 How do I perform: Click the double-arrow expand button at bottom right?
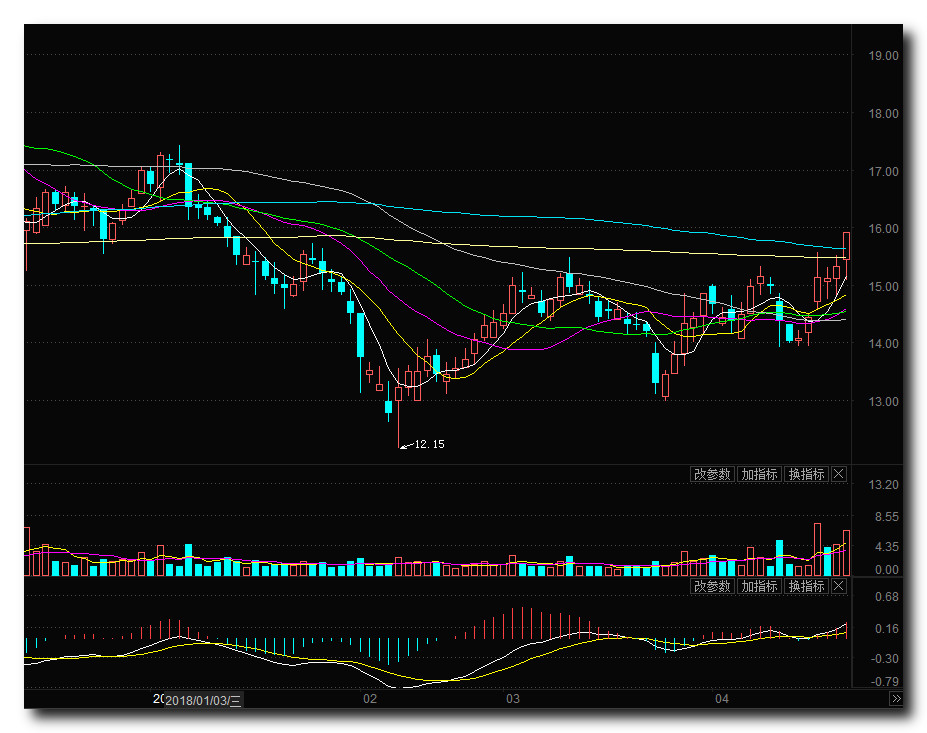[x=895, y=699]
